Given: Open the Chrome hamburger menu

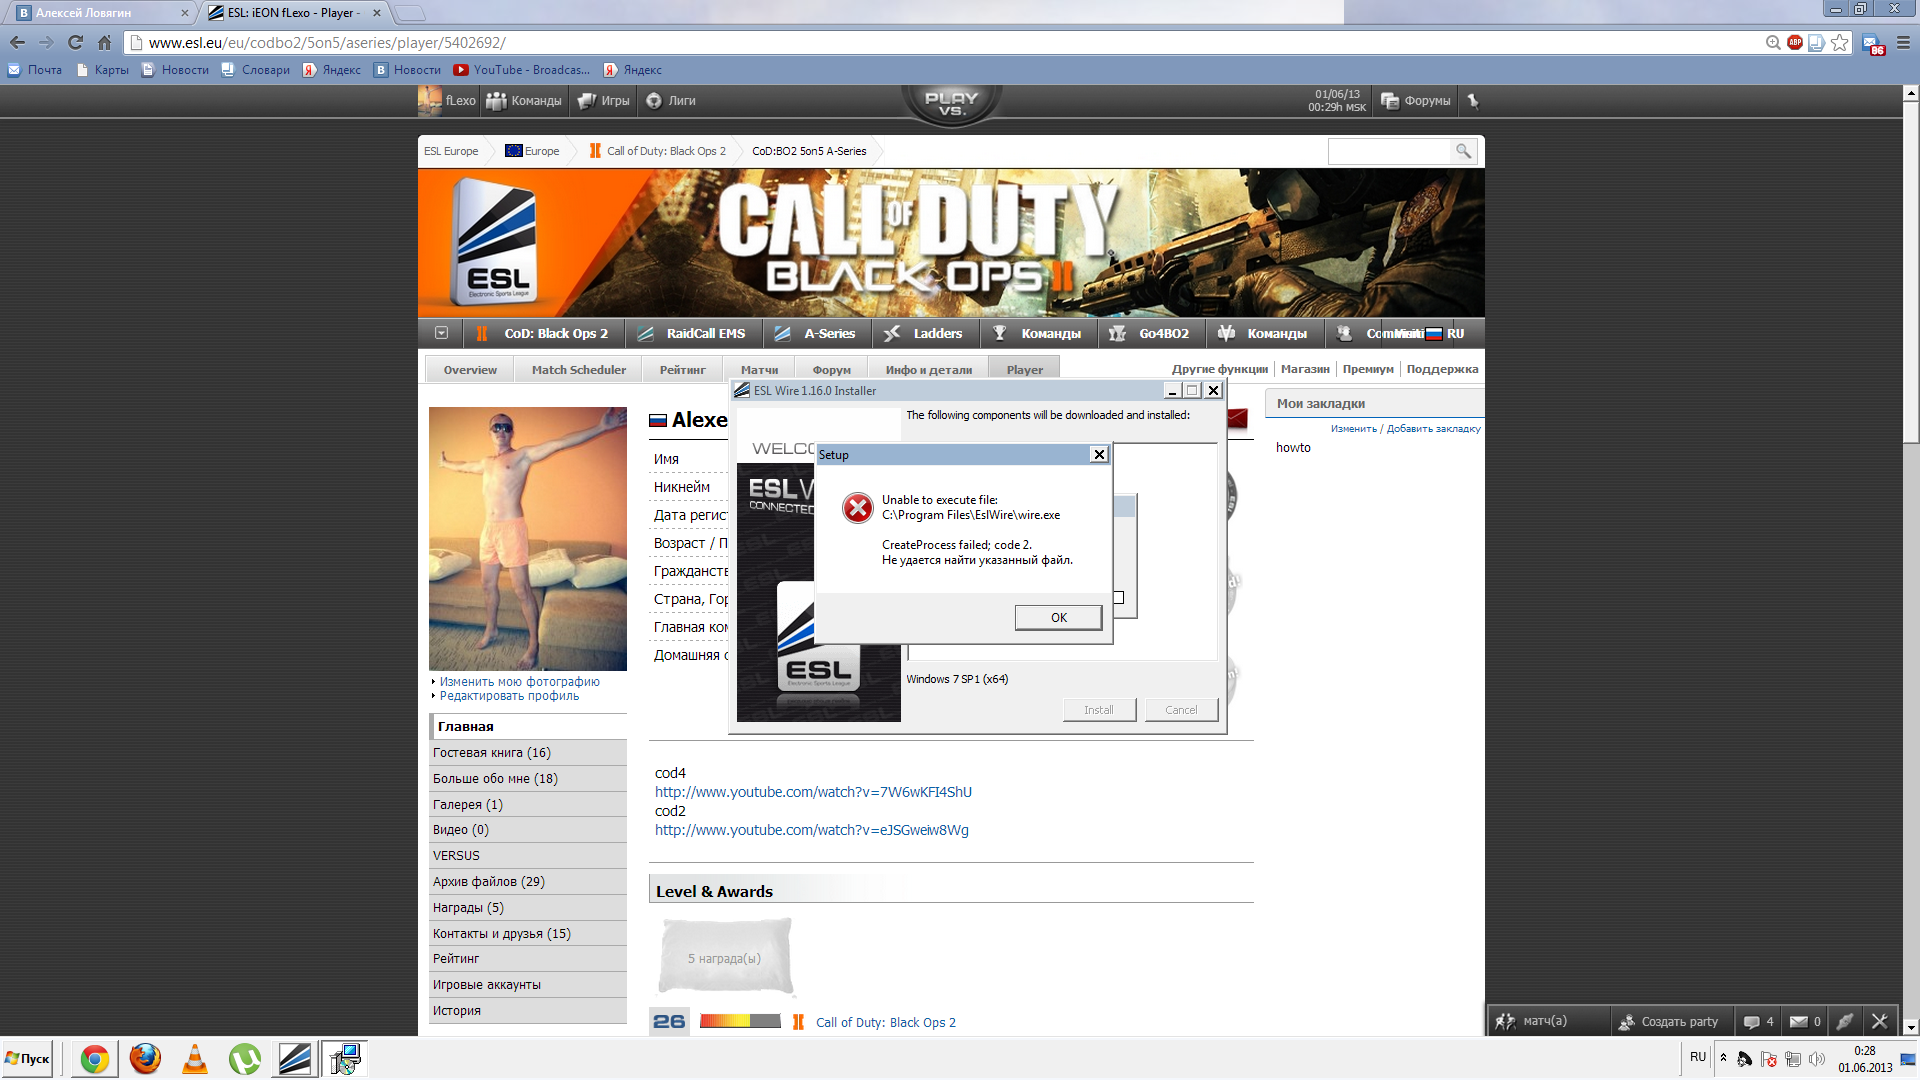Looking at the screenshot, I should pyautogui.click(x=1903, y=42).
